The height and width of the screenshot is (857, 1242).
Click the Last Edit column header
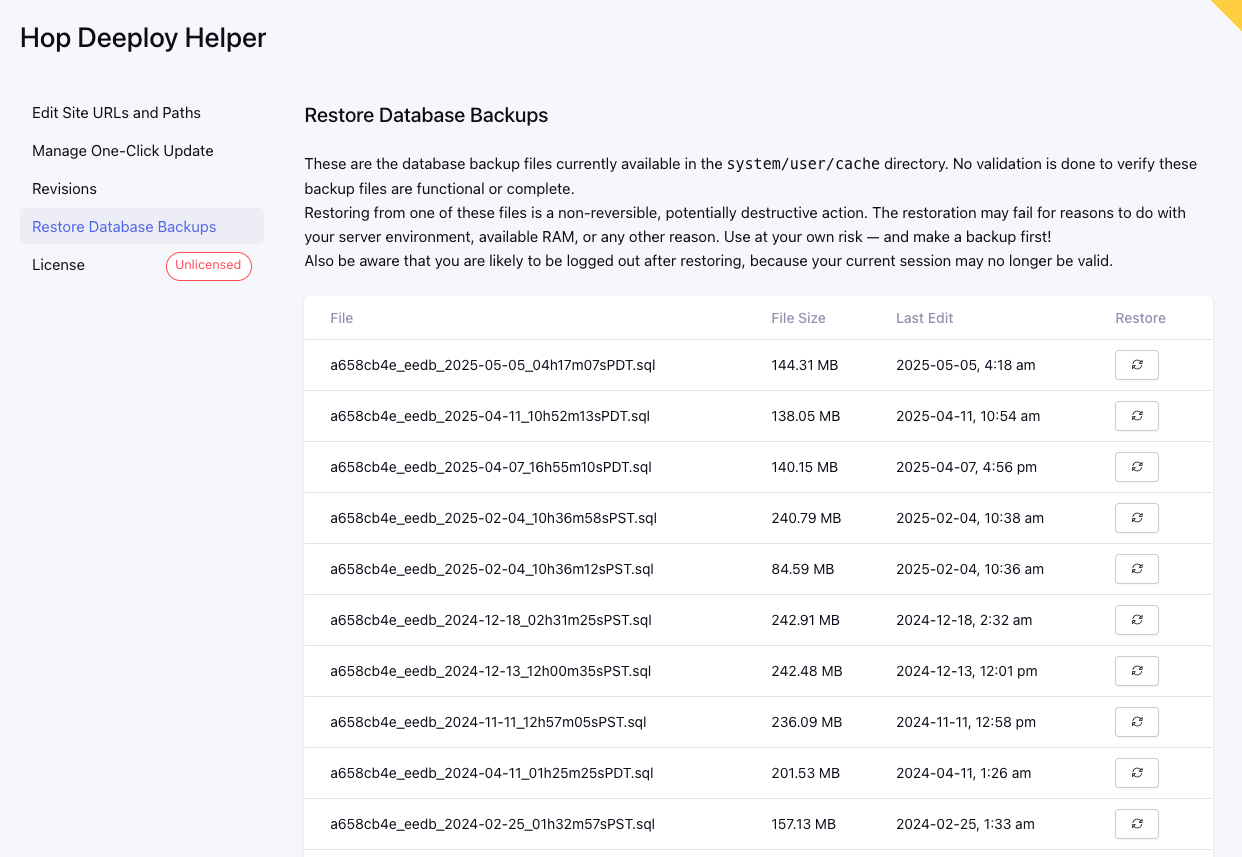coord(924,318)
